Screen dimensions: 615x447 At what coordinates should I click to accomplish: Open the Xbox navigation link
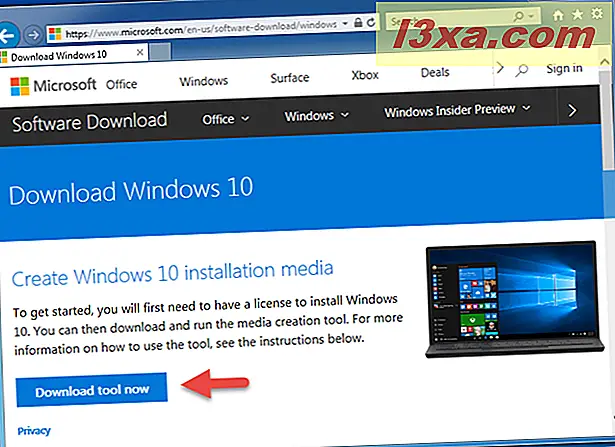[365, 75]
